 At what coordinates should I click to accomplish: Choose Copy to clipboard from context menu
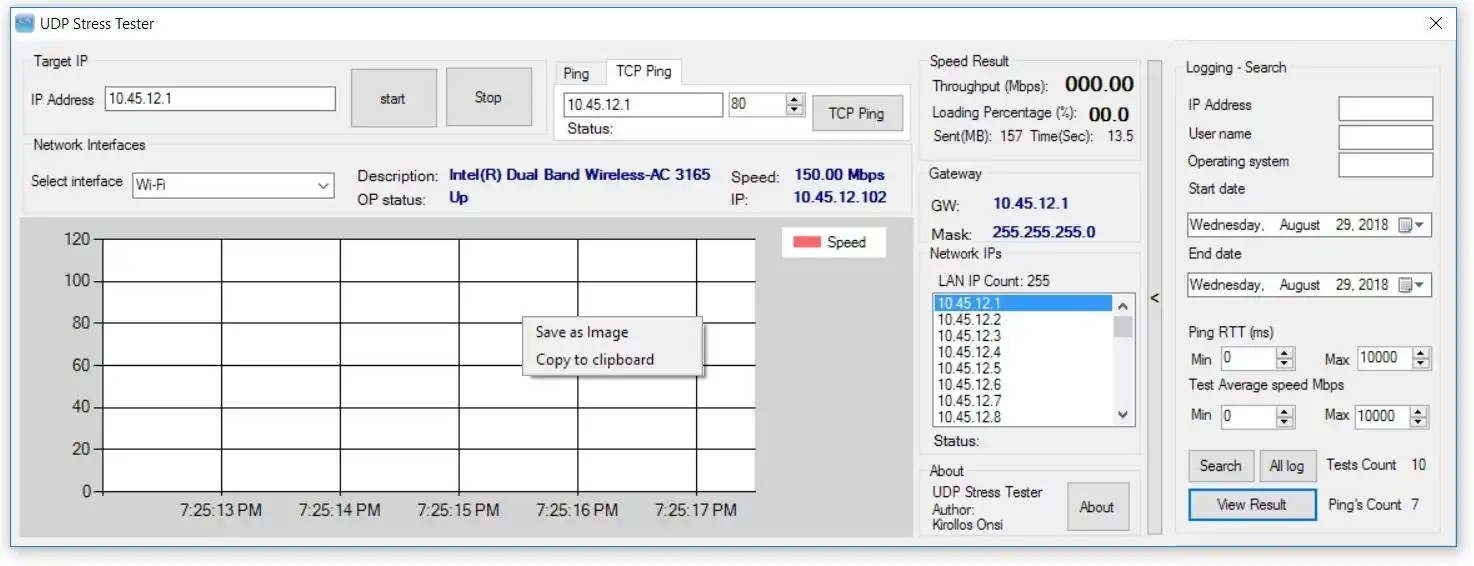click(612, 360)
